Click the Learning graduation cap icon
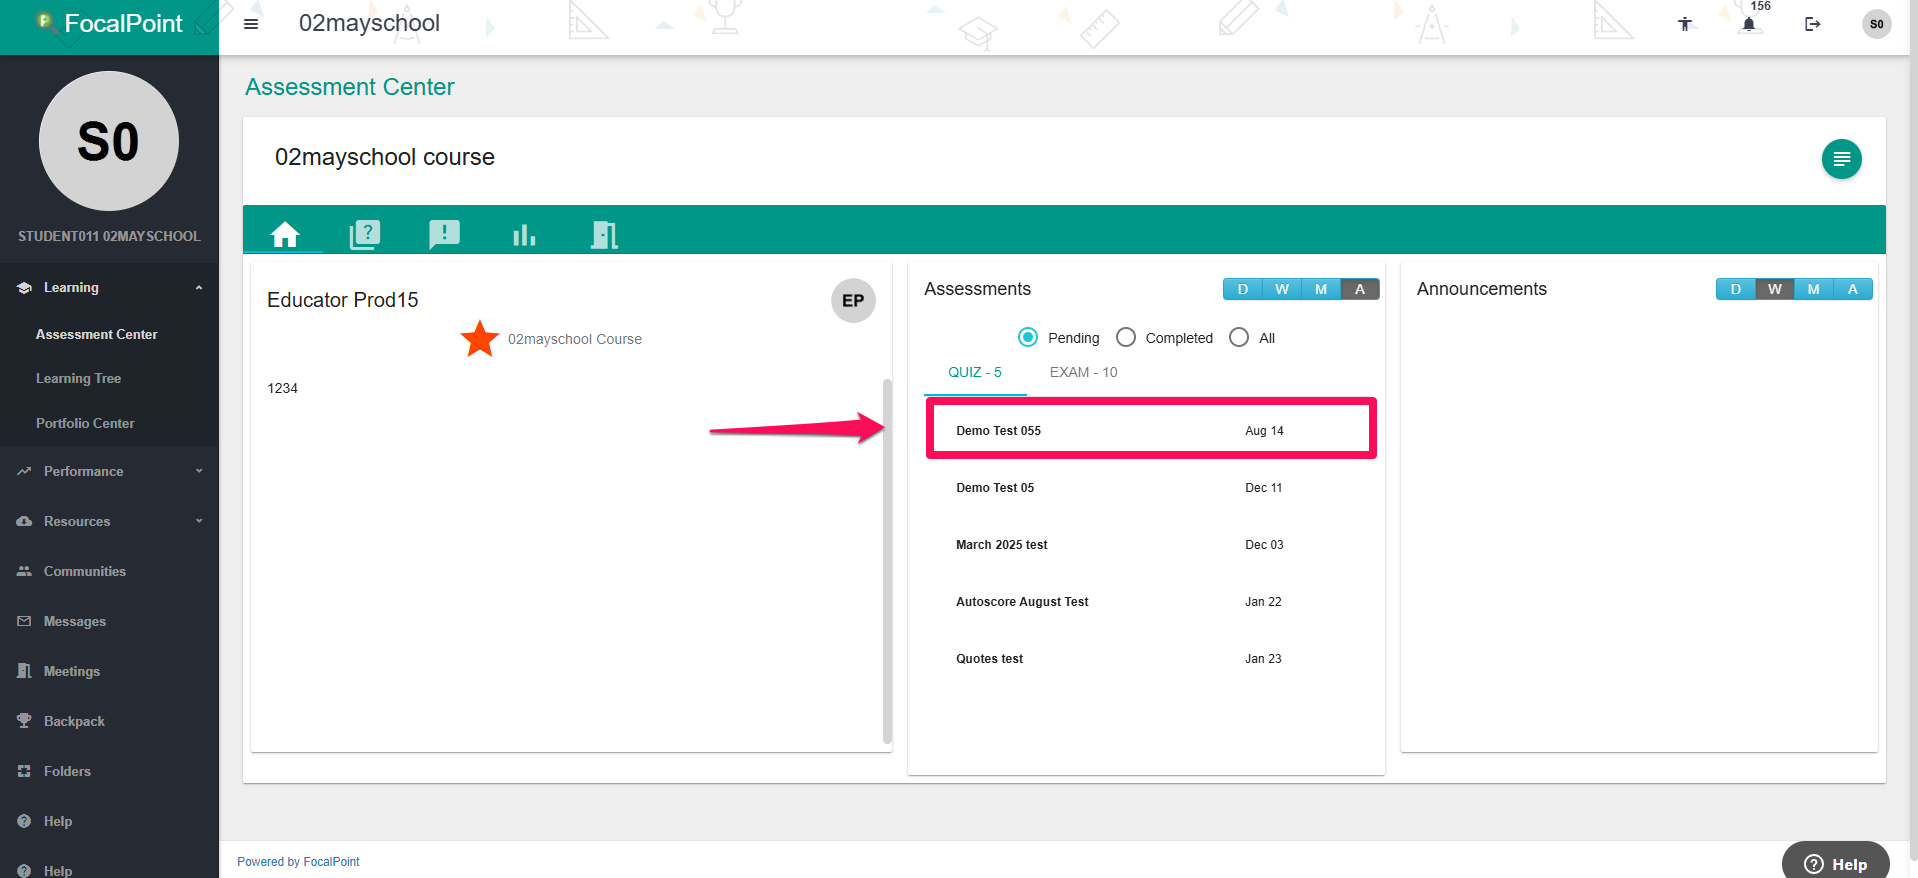The height and width of the screenshot is (878, 1918). (24, 287)
